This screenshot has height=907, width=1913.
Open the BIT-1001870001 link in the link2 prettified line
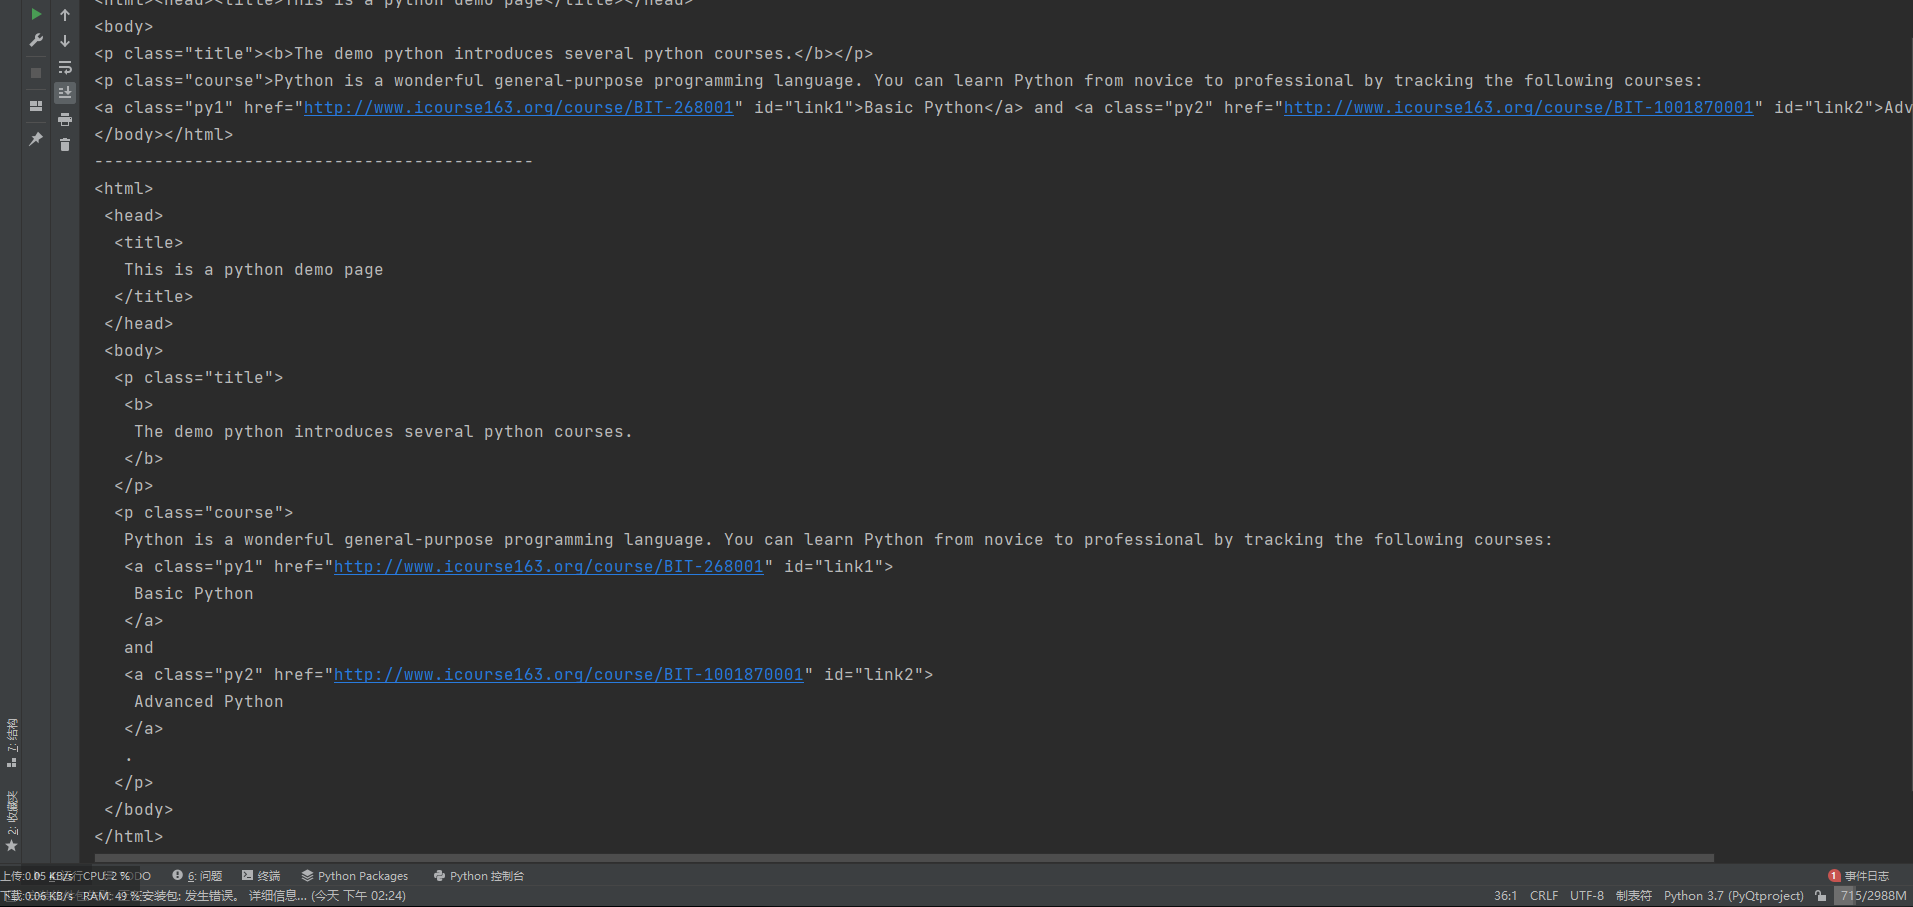click(x=568, y=674)
